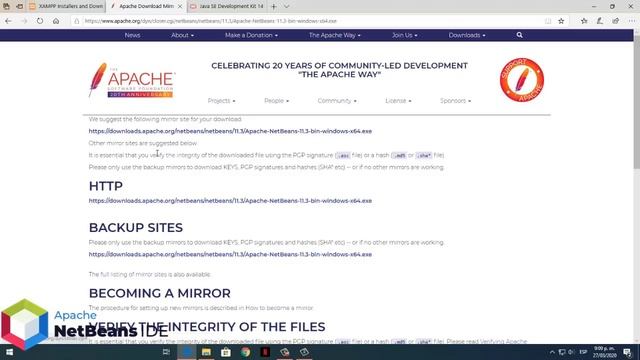Expand Make a Donation dropdown
Image resolution: width=640 pixels, height=360 pixels.
(251, 35)
